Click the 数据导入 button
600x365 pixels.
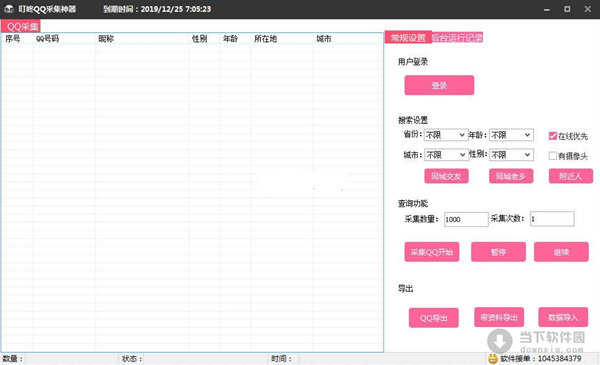563,317
